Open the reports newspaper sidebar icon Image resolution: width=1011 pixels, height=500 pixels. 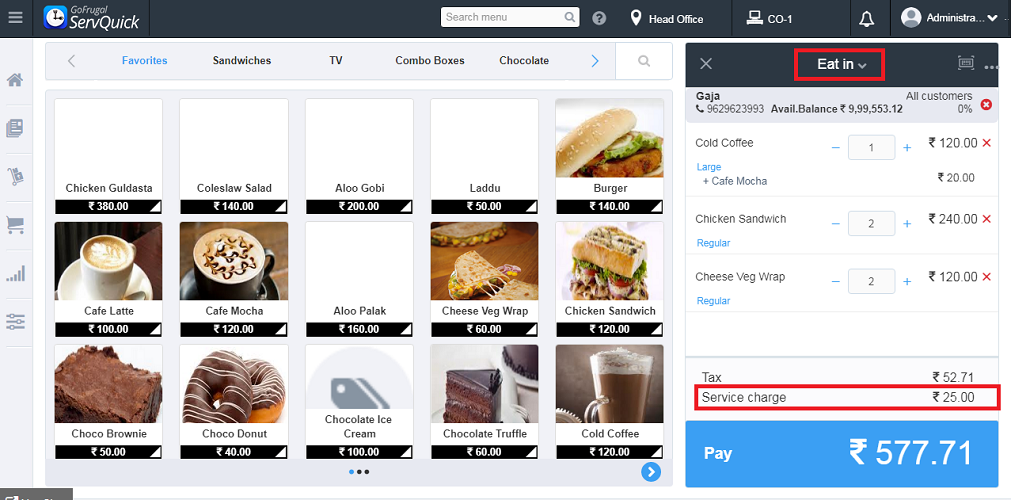click(x=15, y=128)
